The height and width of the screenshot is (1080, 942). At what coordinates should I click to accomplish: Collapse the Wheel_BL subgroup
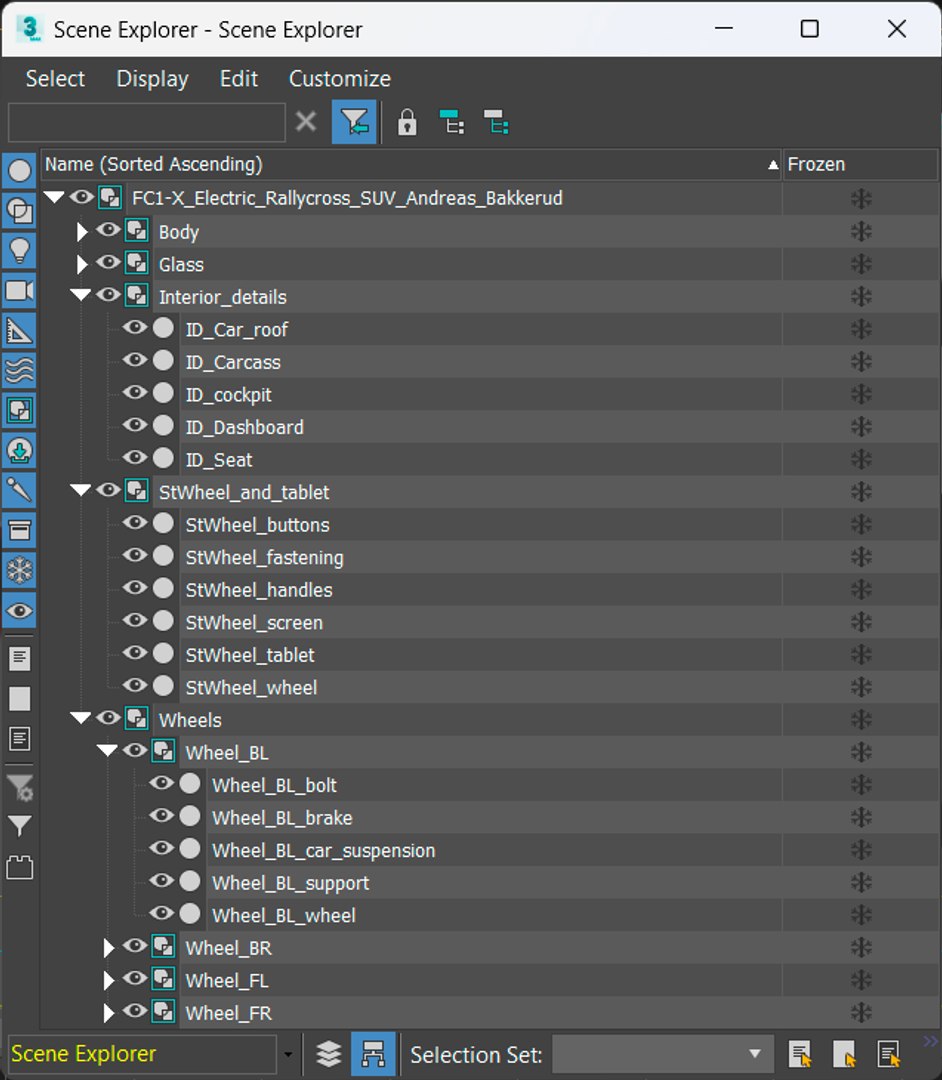[107, 751]
